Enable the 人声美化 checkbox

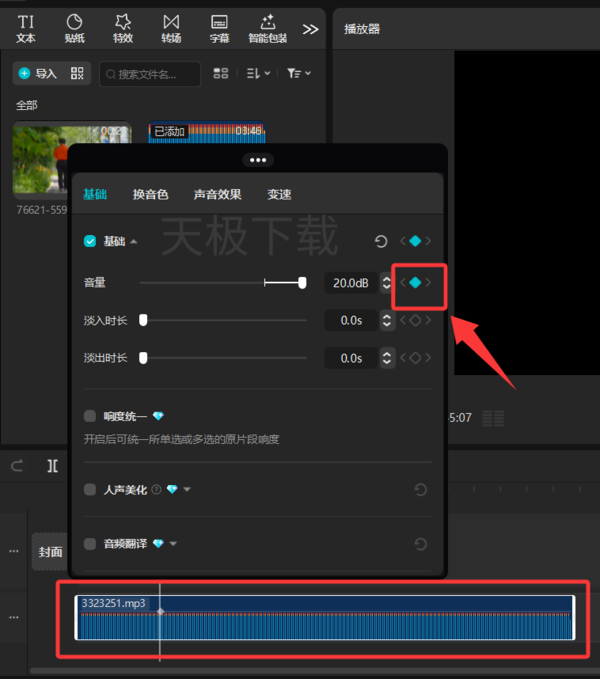click(x=90, y=490)
